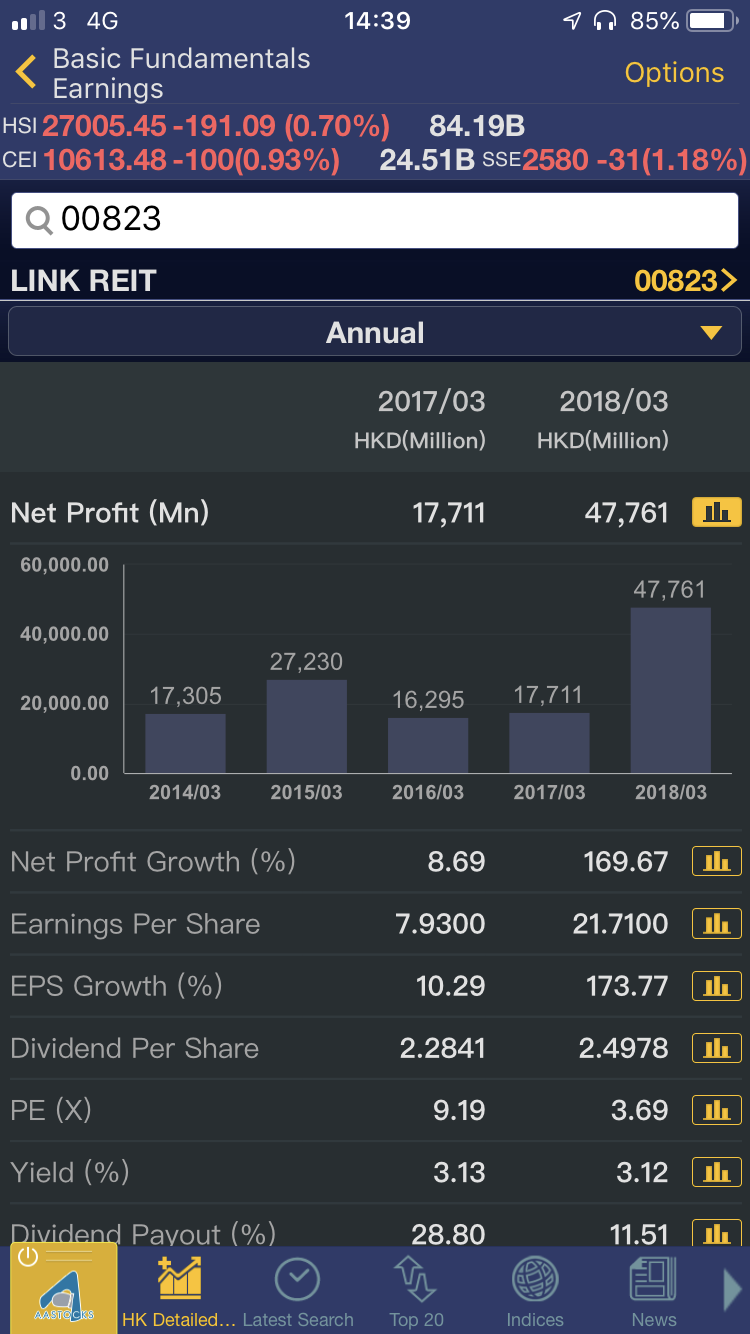The image size is (750, 1334).
Task: Tap the 2015/03 bar labeled 27,230
Action: coord(306,726)
